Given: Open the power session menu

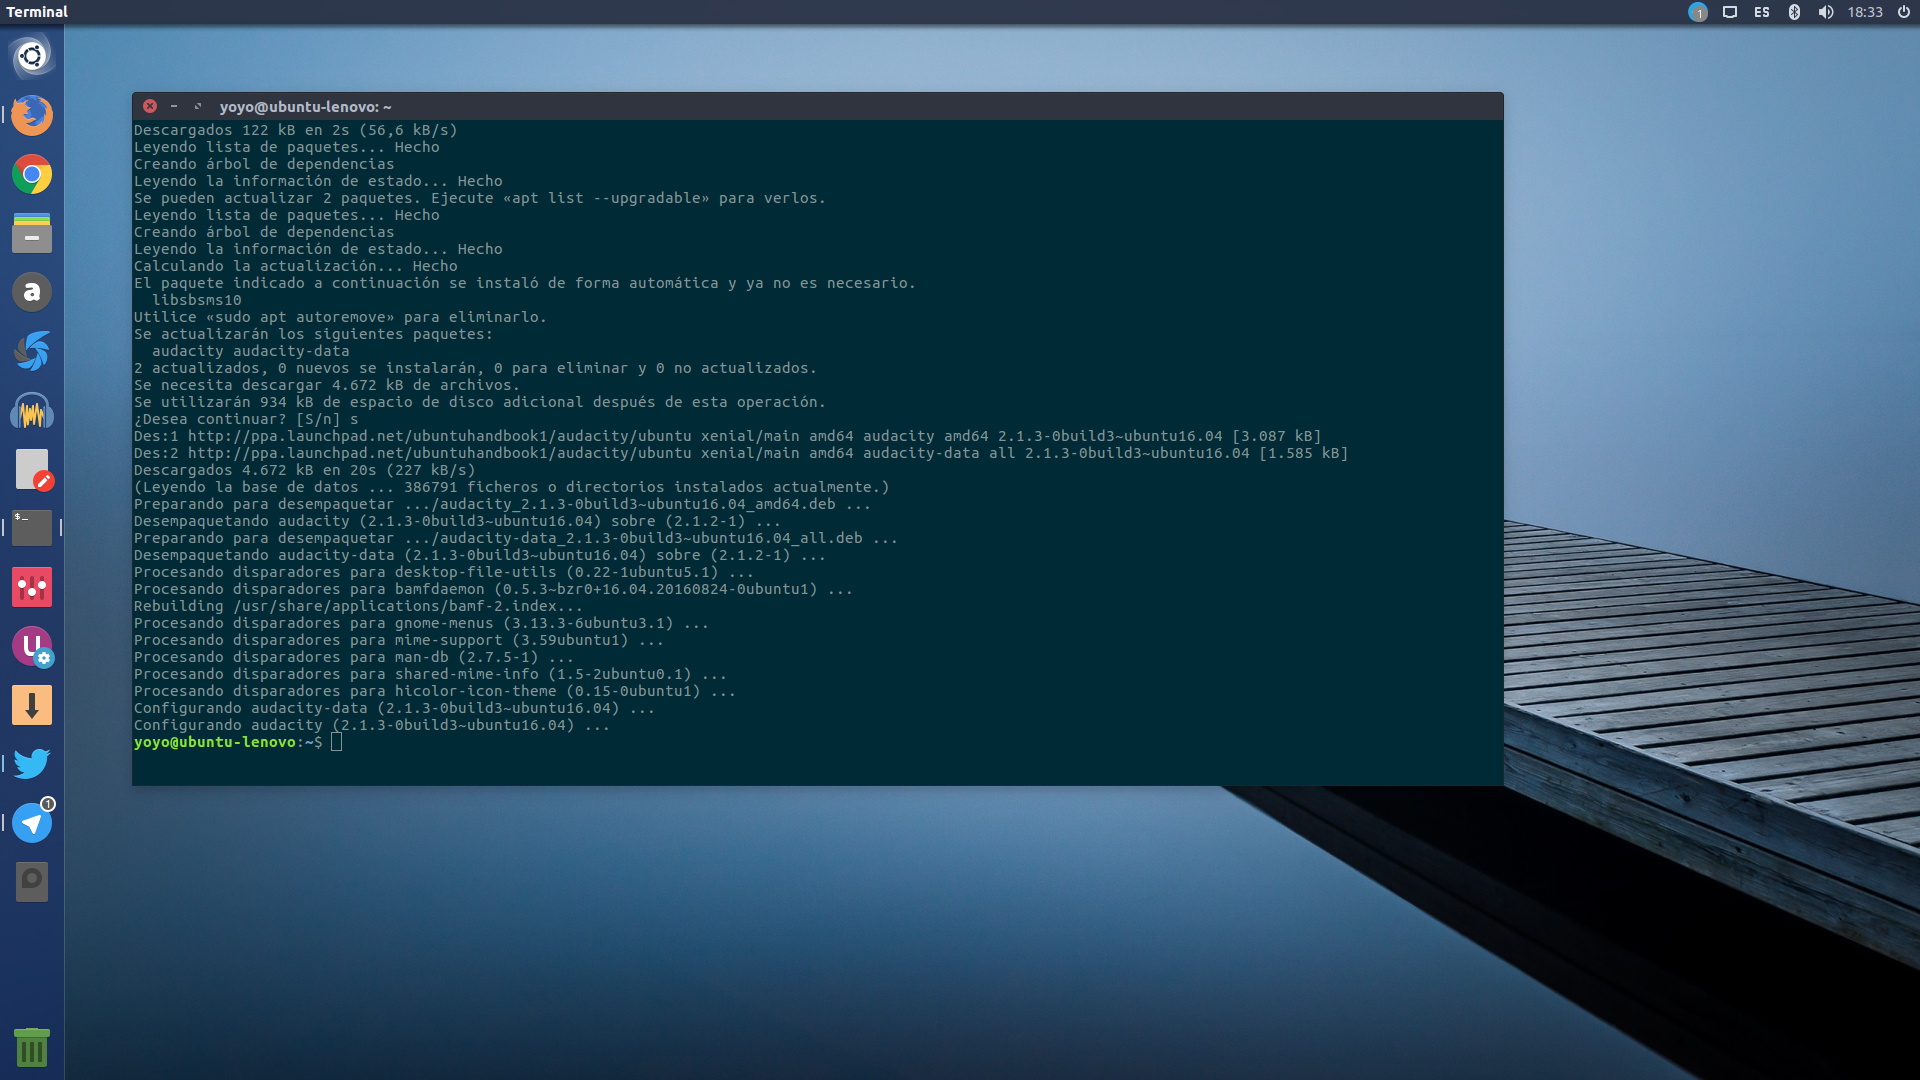Looking at the screenshot, I should pyautogui.click(x=1904, y=12).
